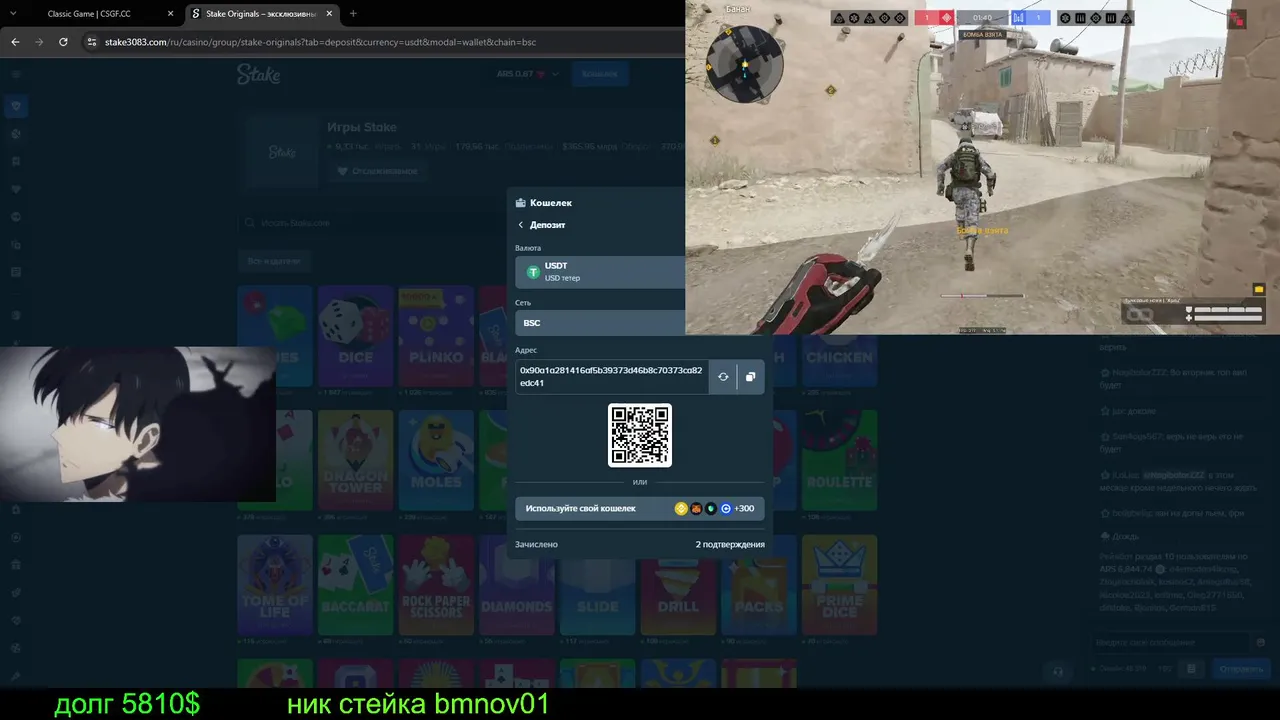Click the MetaMask fox wallet icon
Screen dimensions: 1280x720
coord(697,508)
